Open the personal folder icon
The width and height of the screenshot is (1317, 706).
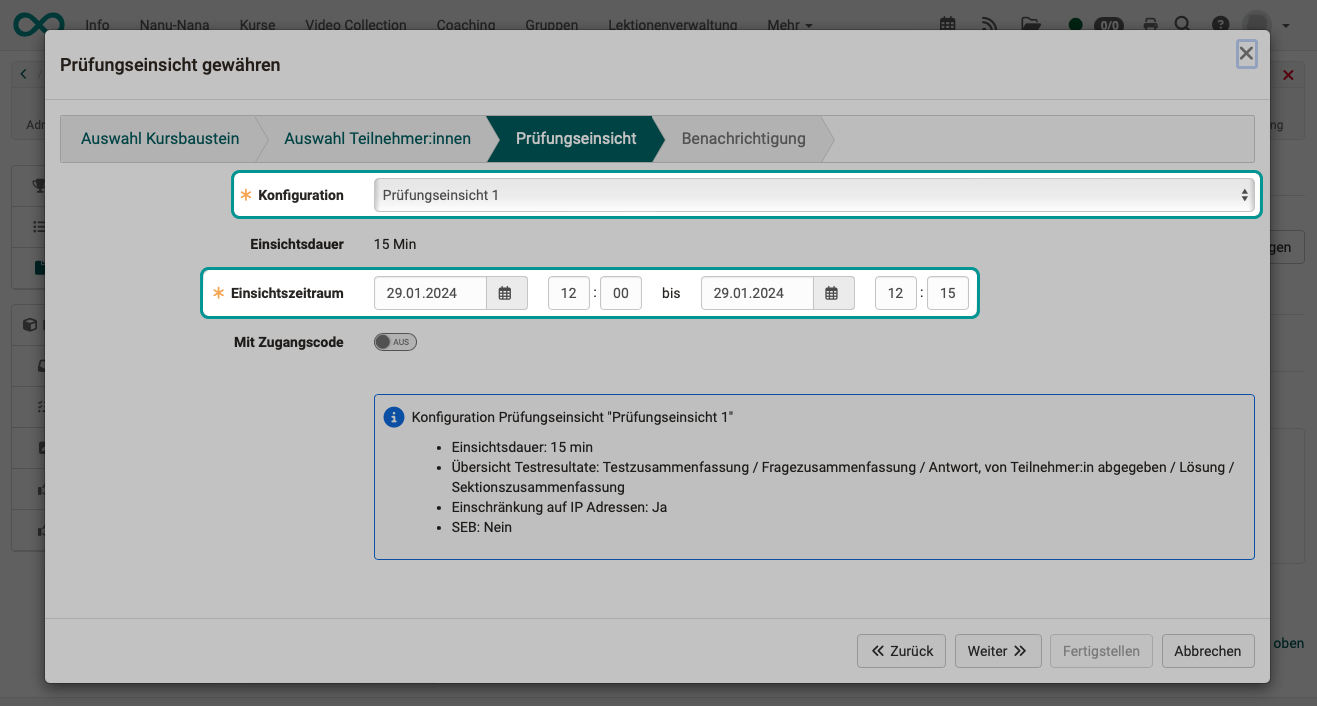pos(1031,21)
